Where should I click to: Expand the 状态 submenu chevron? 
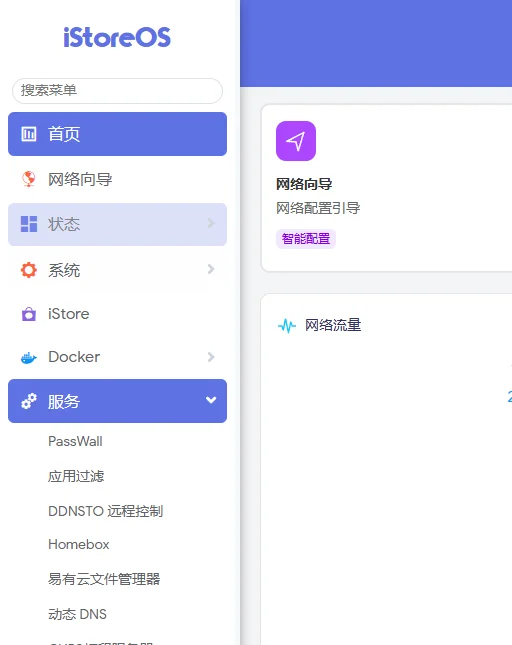coord(211,223)
